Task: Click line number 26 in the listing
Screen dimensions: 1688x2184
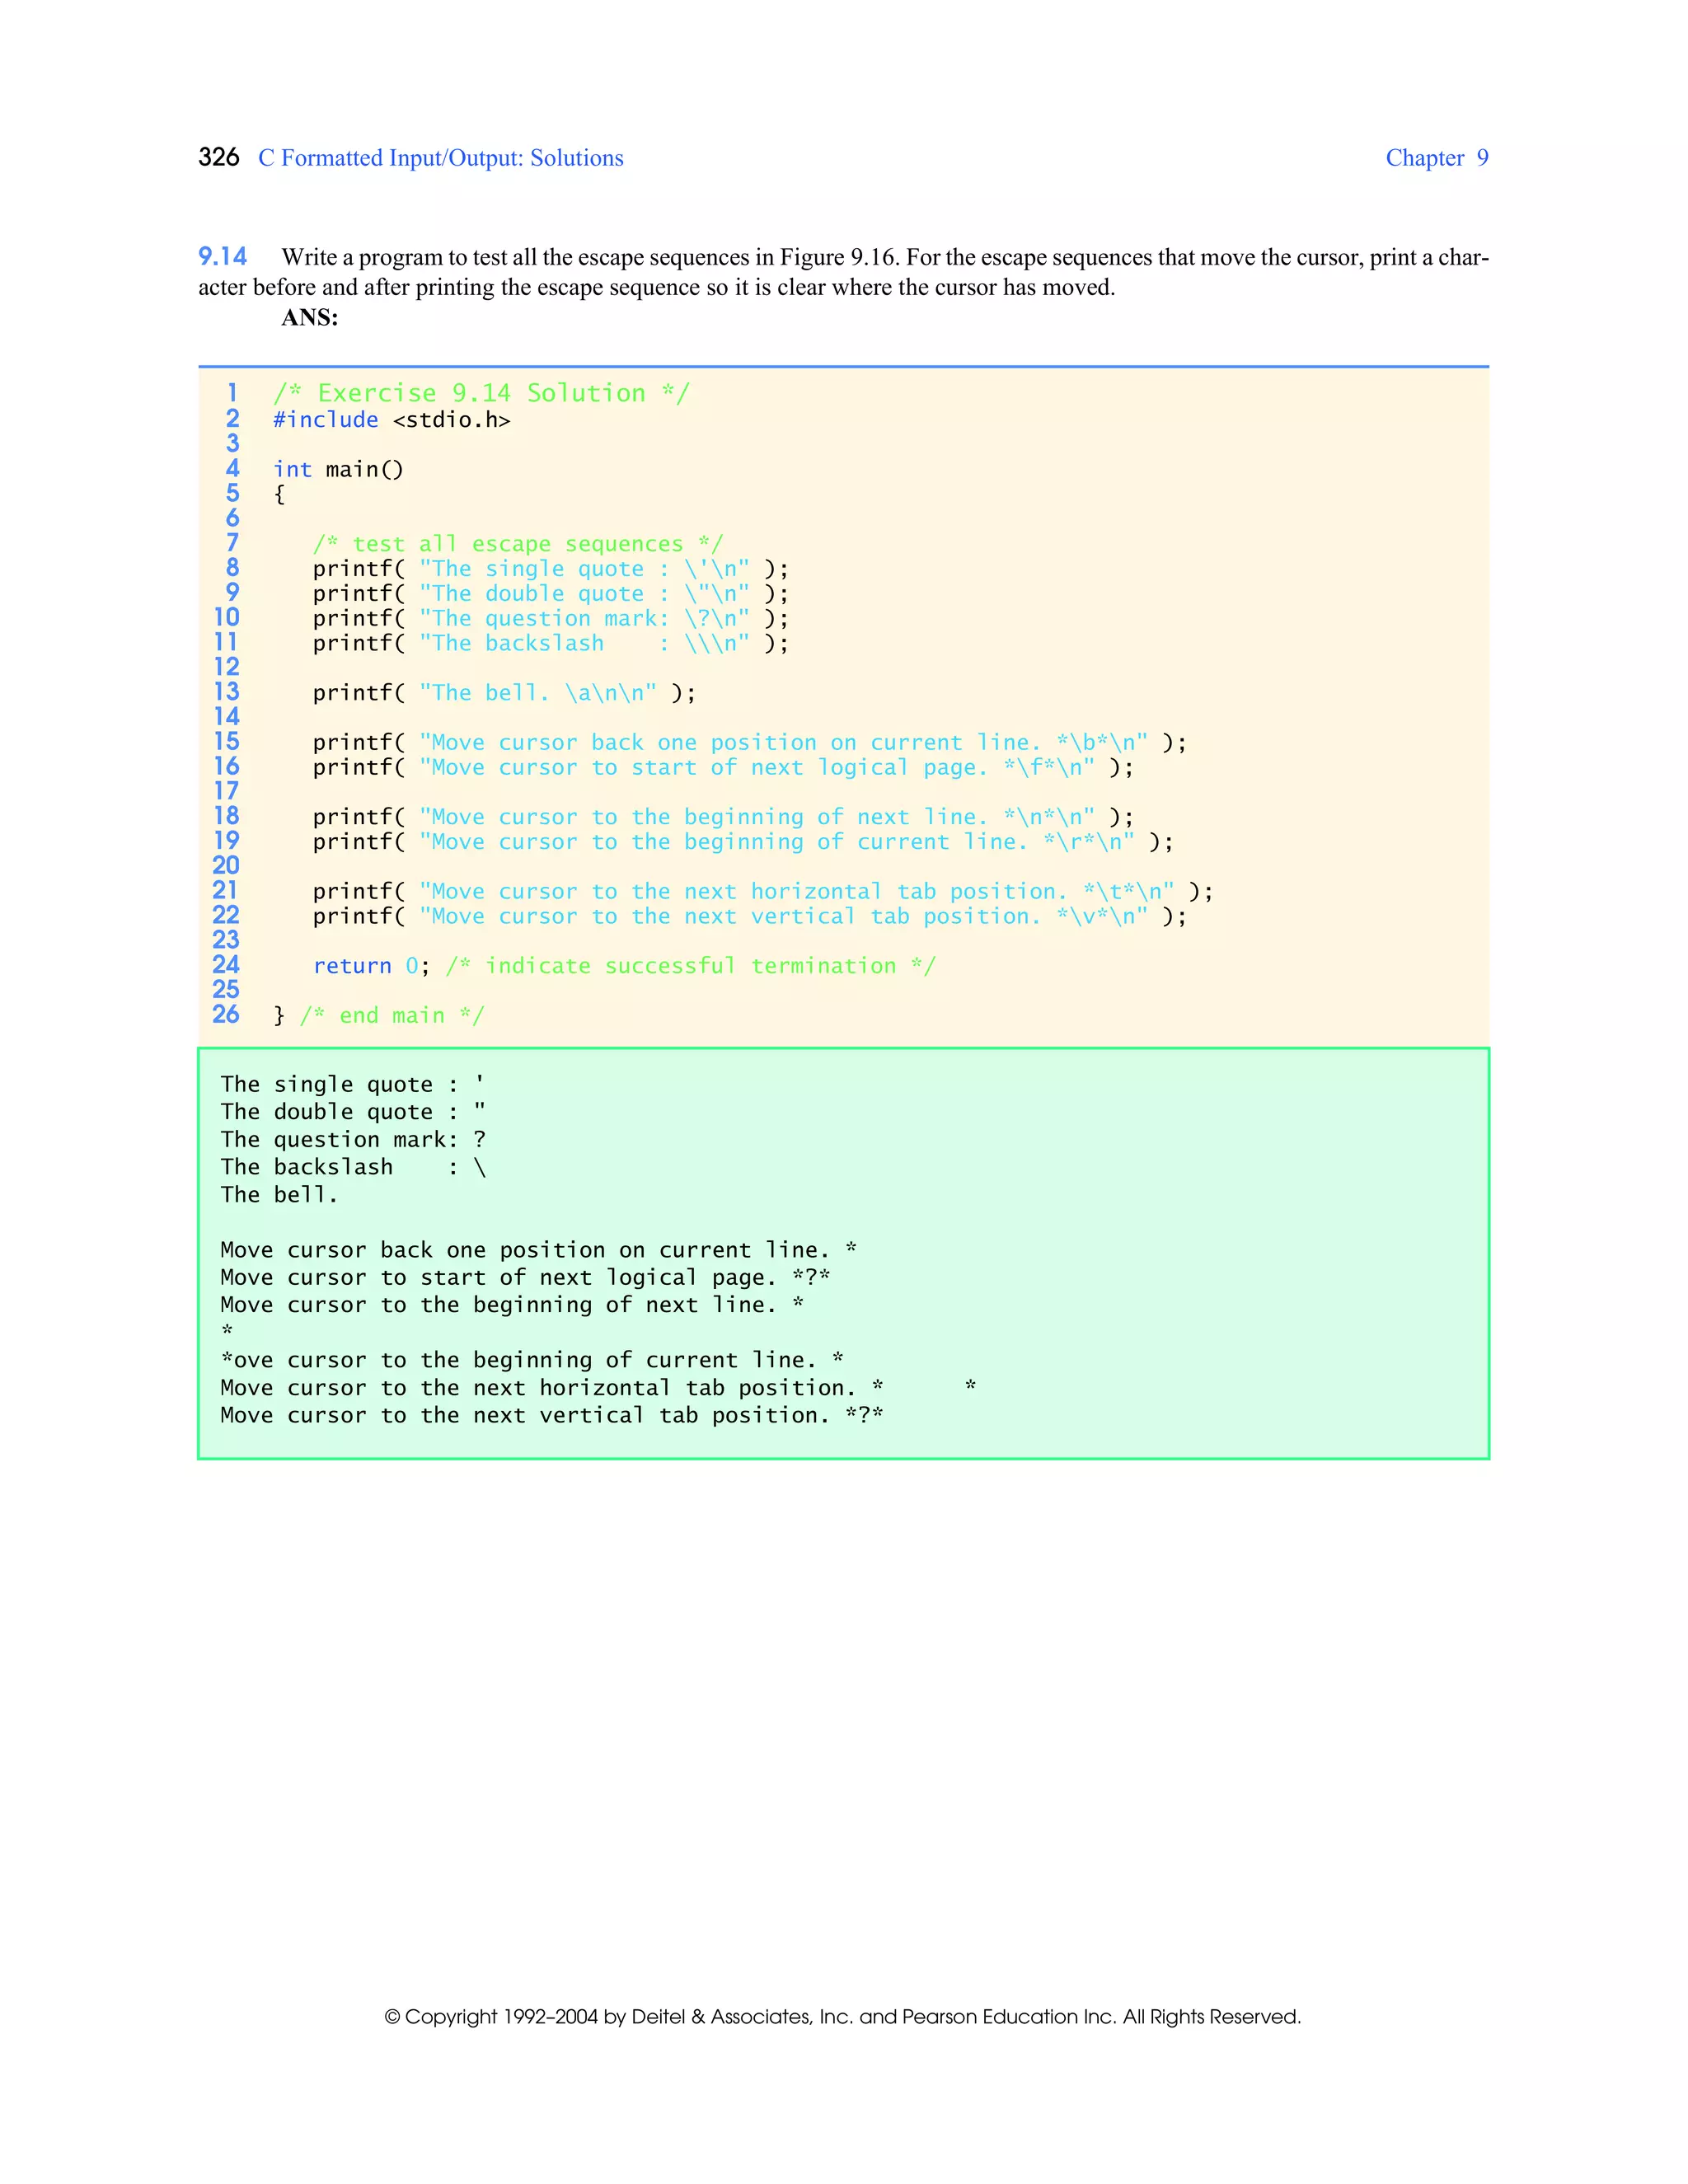Action: (x=226, y=1015)
